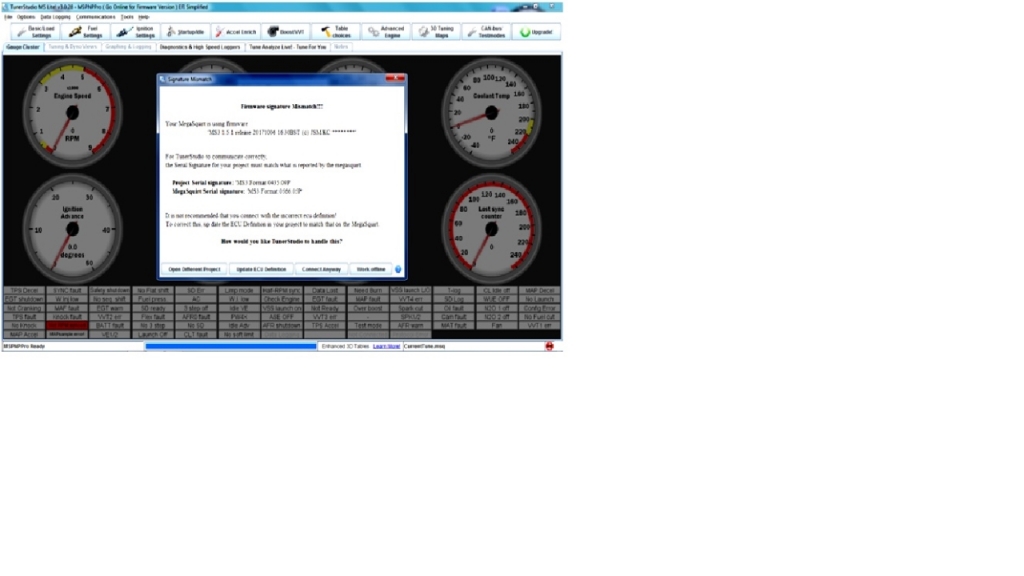Click the No Flat shift indicator
1024x576 pixels.
(153, 291)
